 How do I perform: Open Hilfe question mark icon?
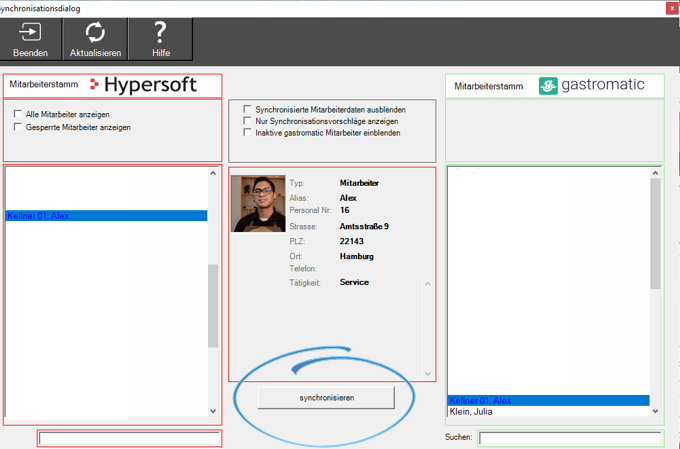[x=160, y=32]
